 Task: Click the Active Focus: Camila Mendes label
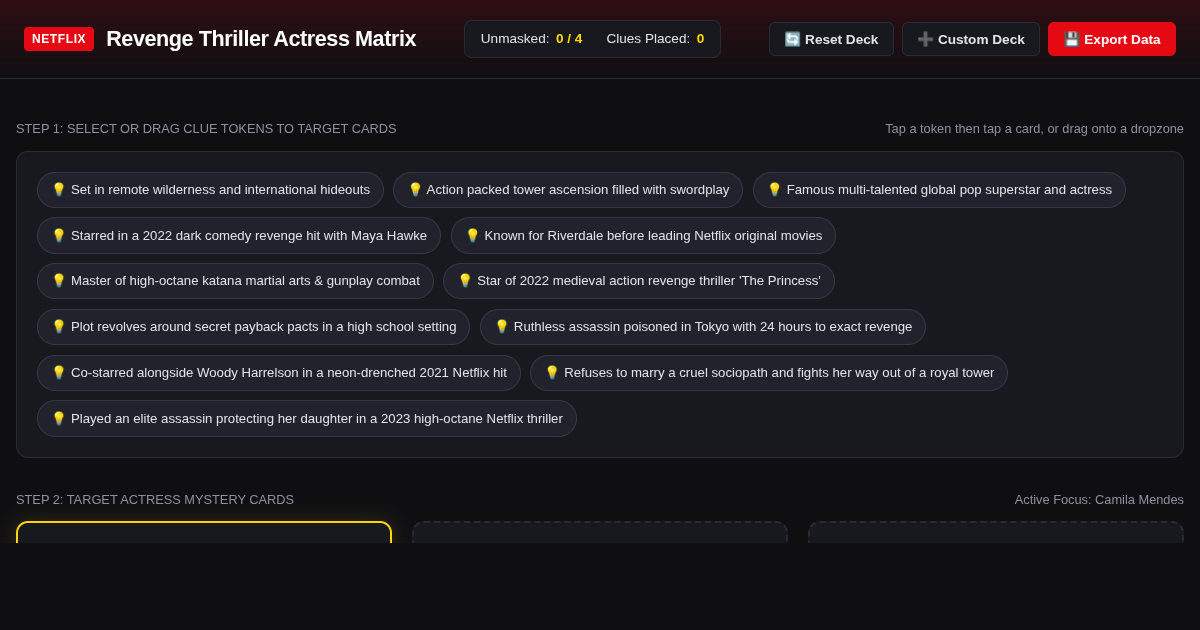click(1099, 500)
